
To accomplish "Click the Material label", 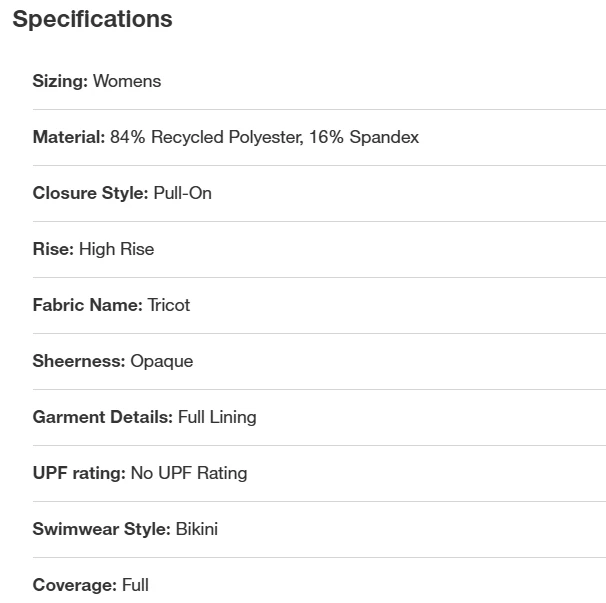I will [x=68, y=137].
